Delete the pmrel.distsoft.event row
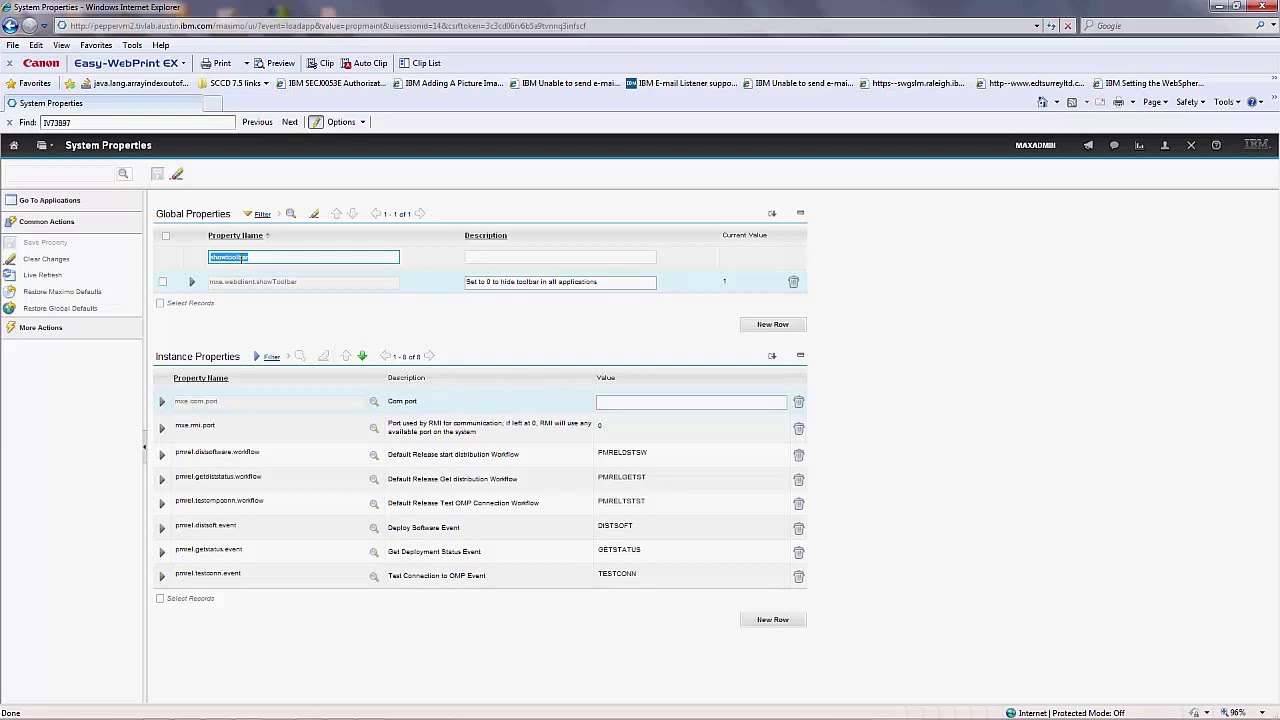This screenshot has height=720, width=1280. tap(798, 528)
